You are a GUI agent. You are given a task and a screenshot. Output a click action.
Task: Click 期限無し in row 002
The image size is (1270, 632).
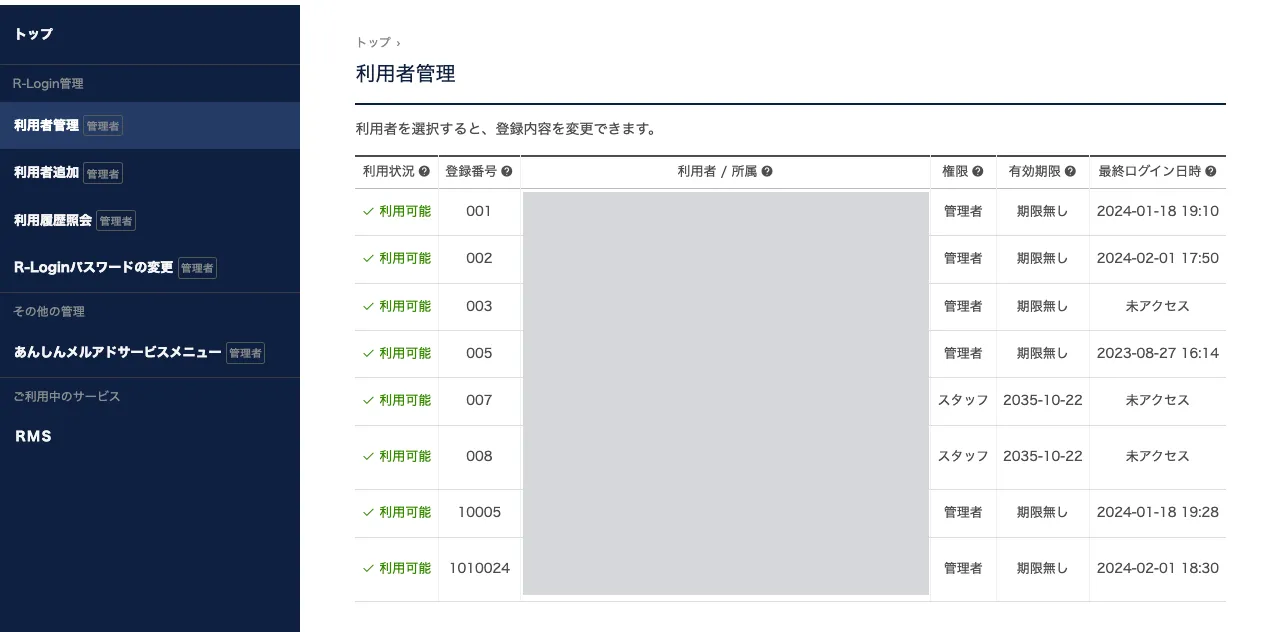tap(1043, 258)
